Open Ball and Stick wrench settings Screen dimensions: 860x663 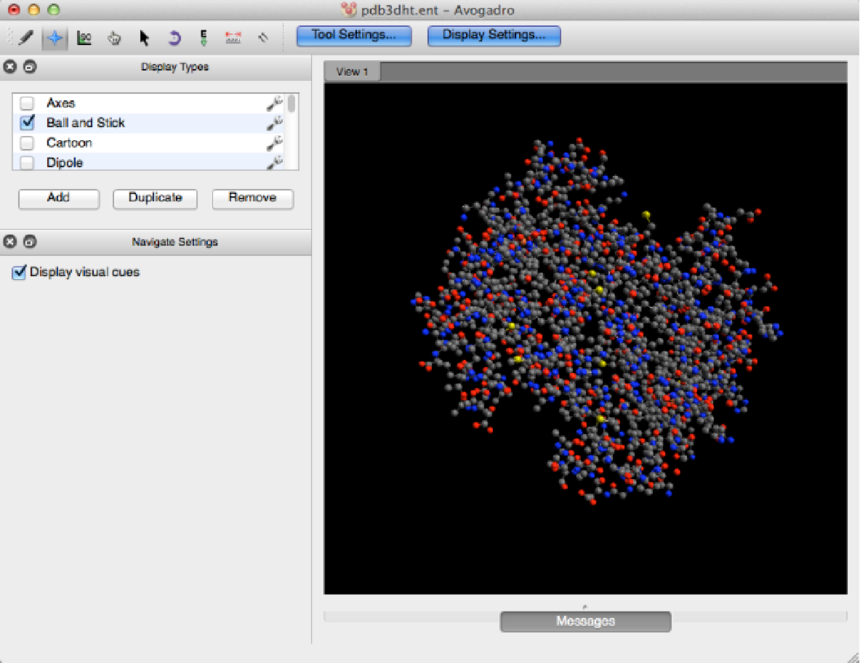point(275,123)
